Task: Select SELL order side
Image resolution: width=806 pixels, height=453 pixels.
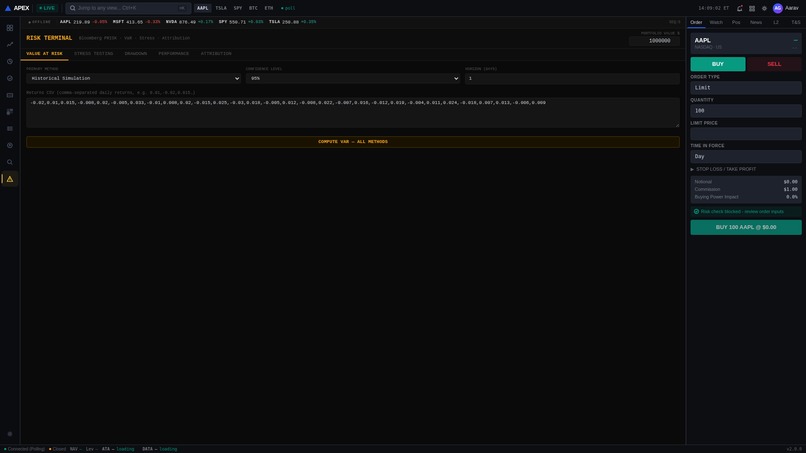Action: click(x=774, y=64)
